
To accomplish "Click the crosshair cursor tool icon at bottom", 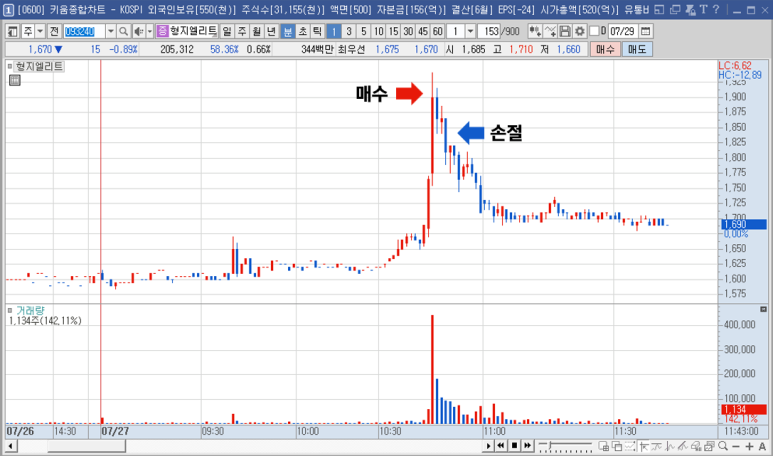I will tap(643, 446).
